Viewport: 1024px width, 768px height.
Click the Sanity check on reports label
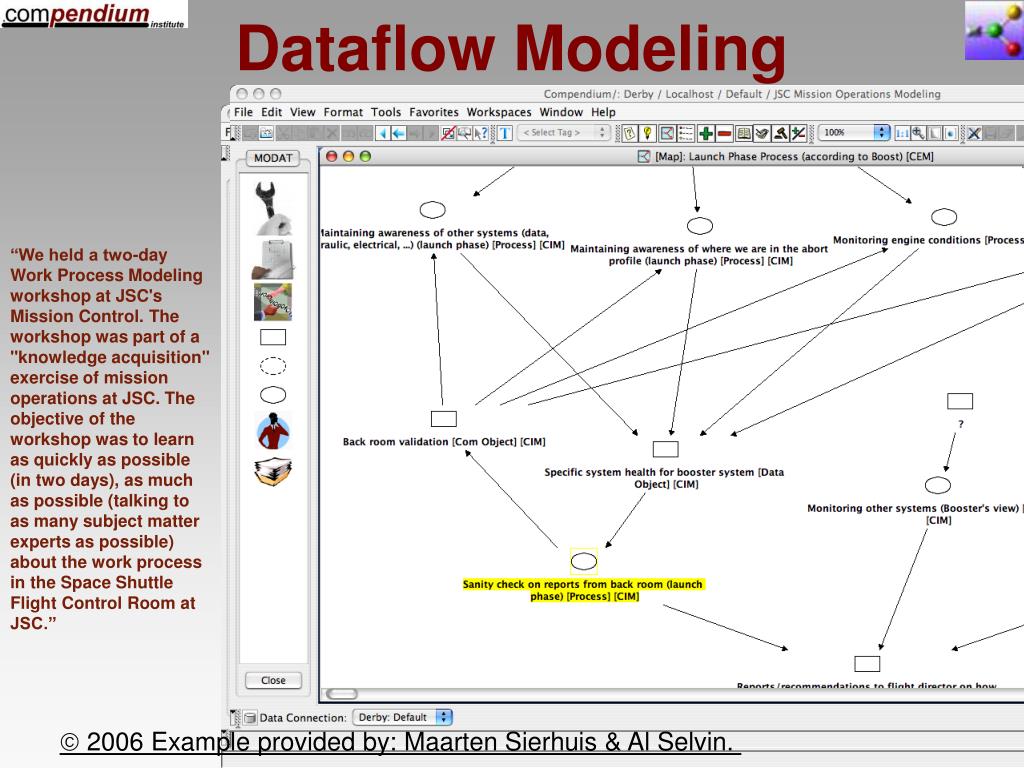click(x=583, y=590)
